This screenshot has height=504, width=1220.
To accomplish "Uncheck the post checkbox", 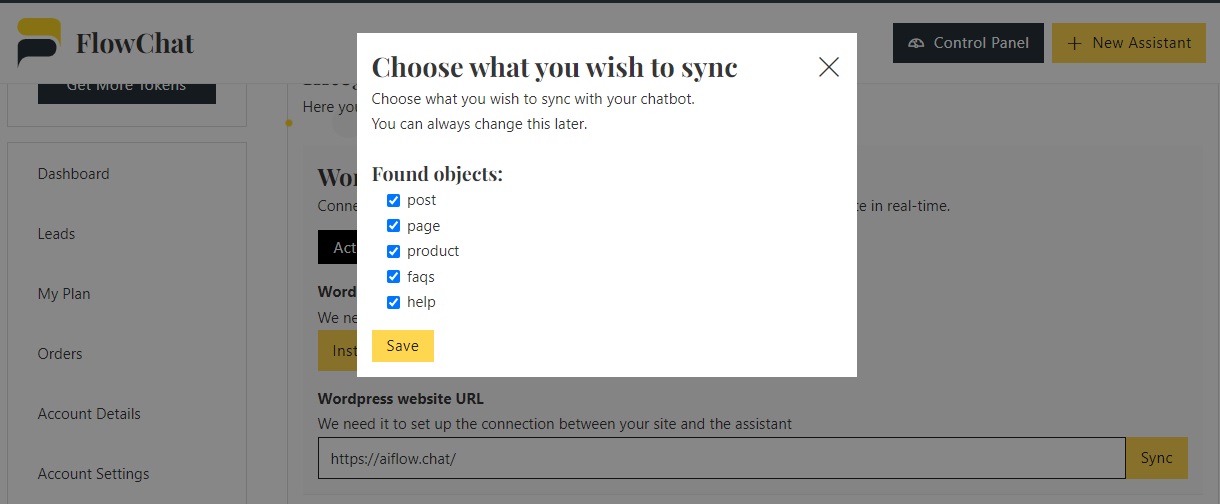I will click(x=394, y=200).
